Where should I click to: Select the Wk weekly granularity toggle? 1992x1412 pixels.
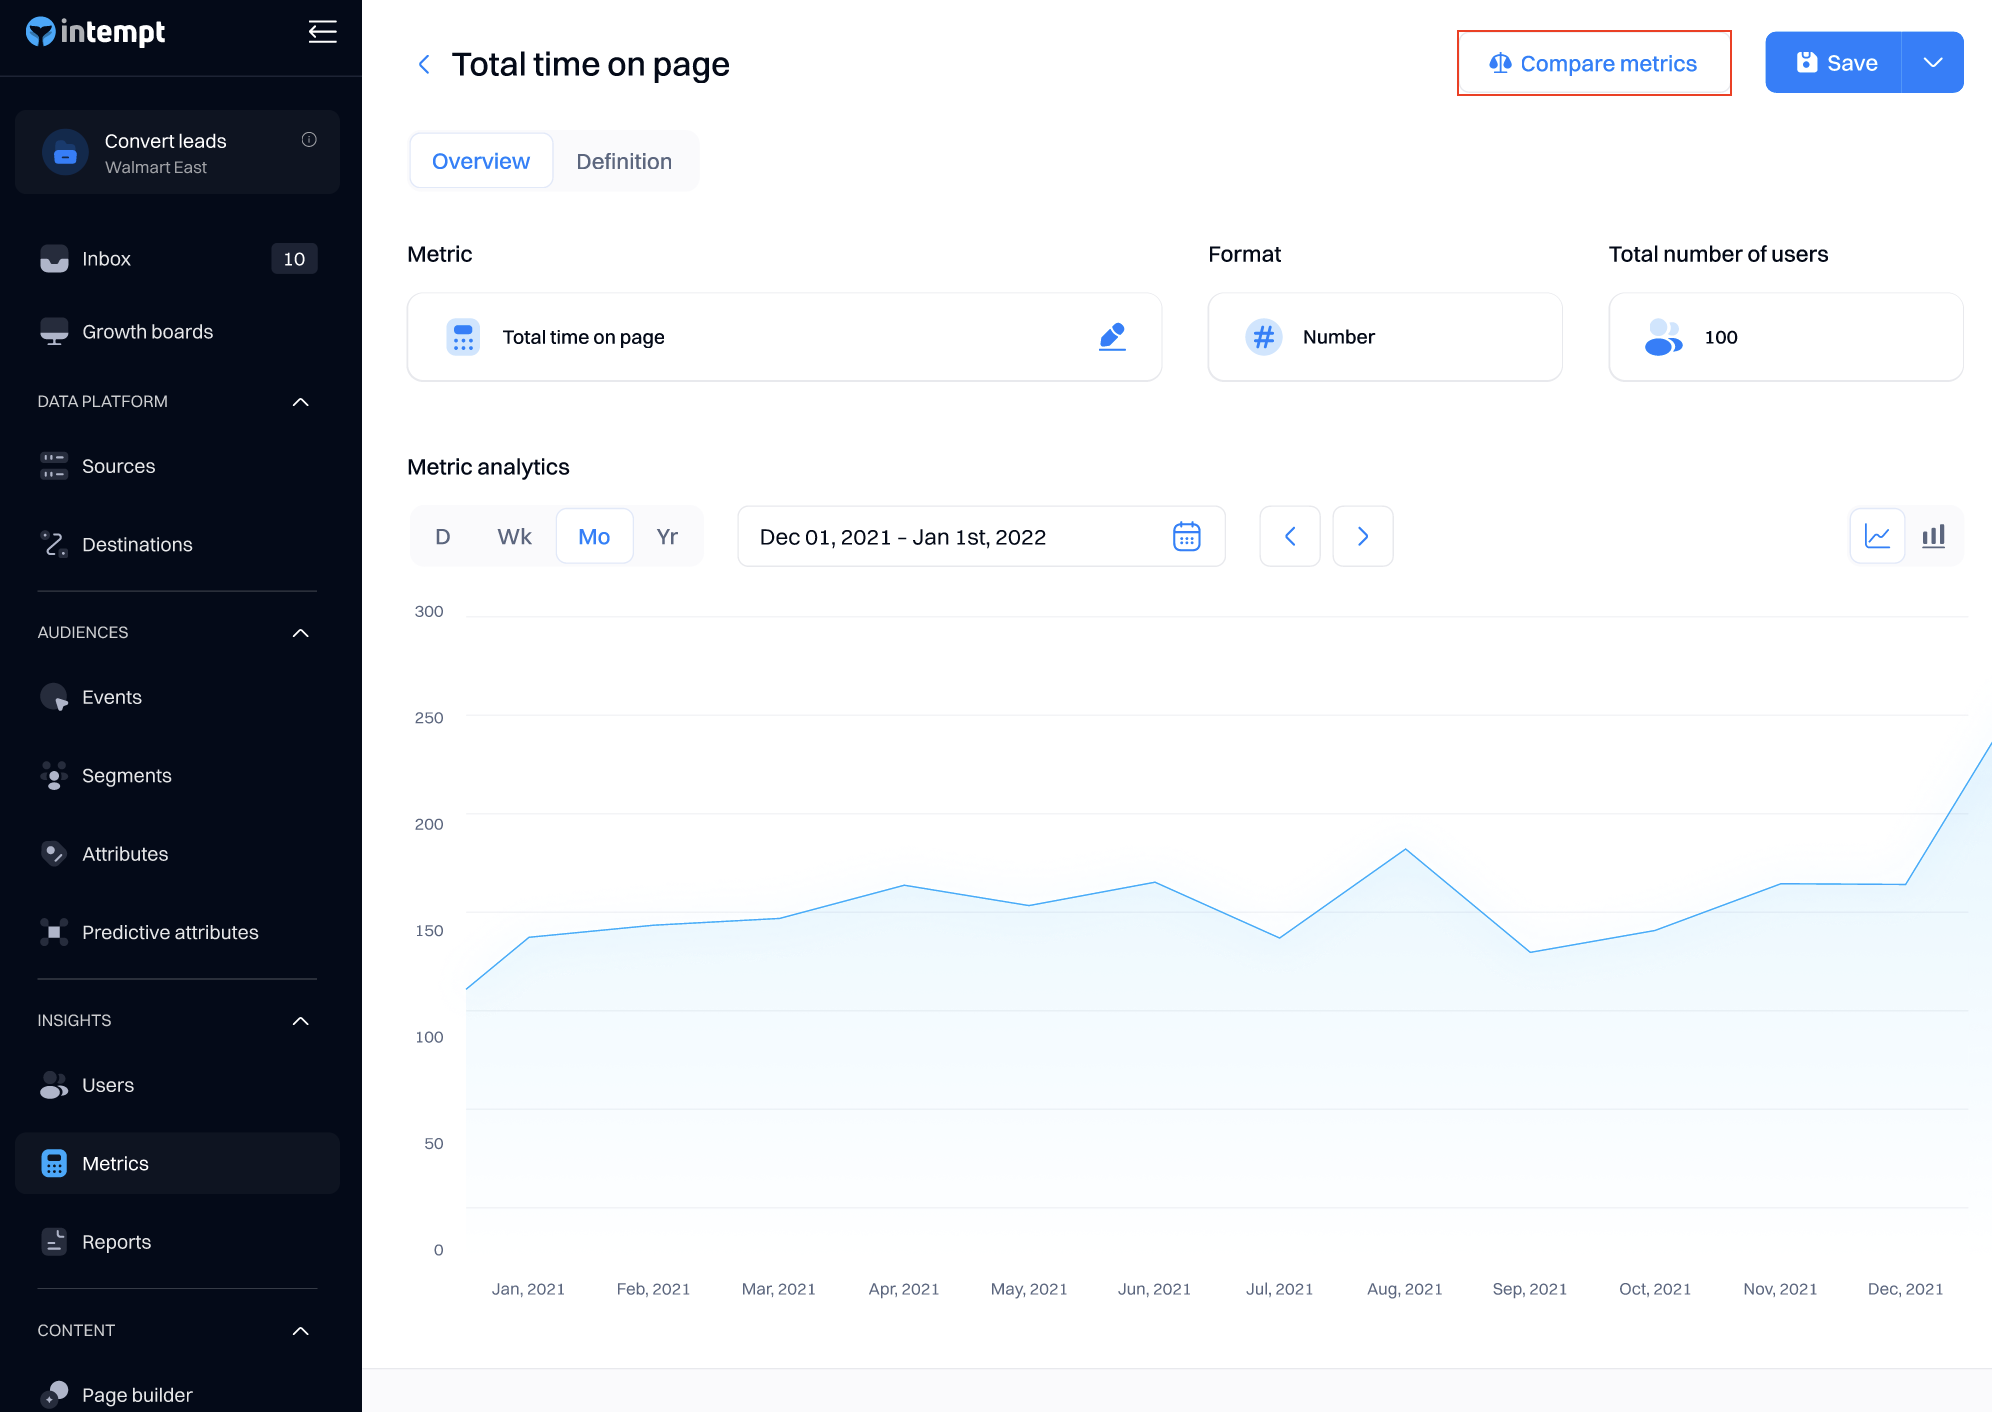(514, 537)
